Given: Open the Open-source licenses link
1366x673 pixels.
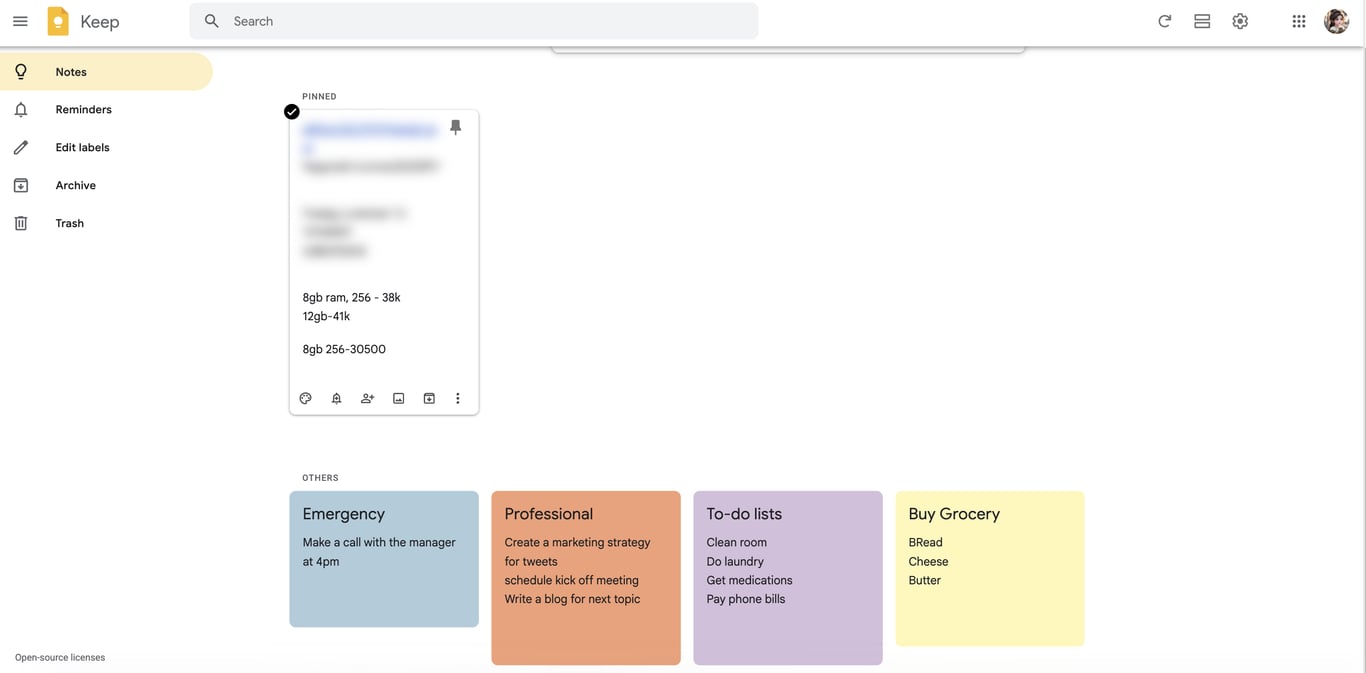Looking at the screenshot, I should tap(59, 657).
